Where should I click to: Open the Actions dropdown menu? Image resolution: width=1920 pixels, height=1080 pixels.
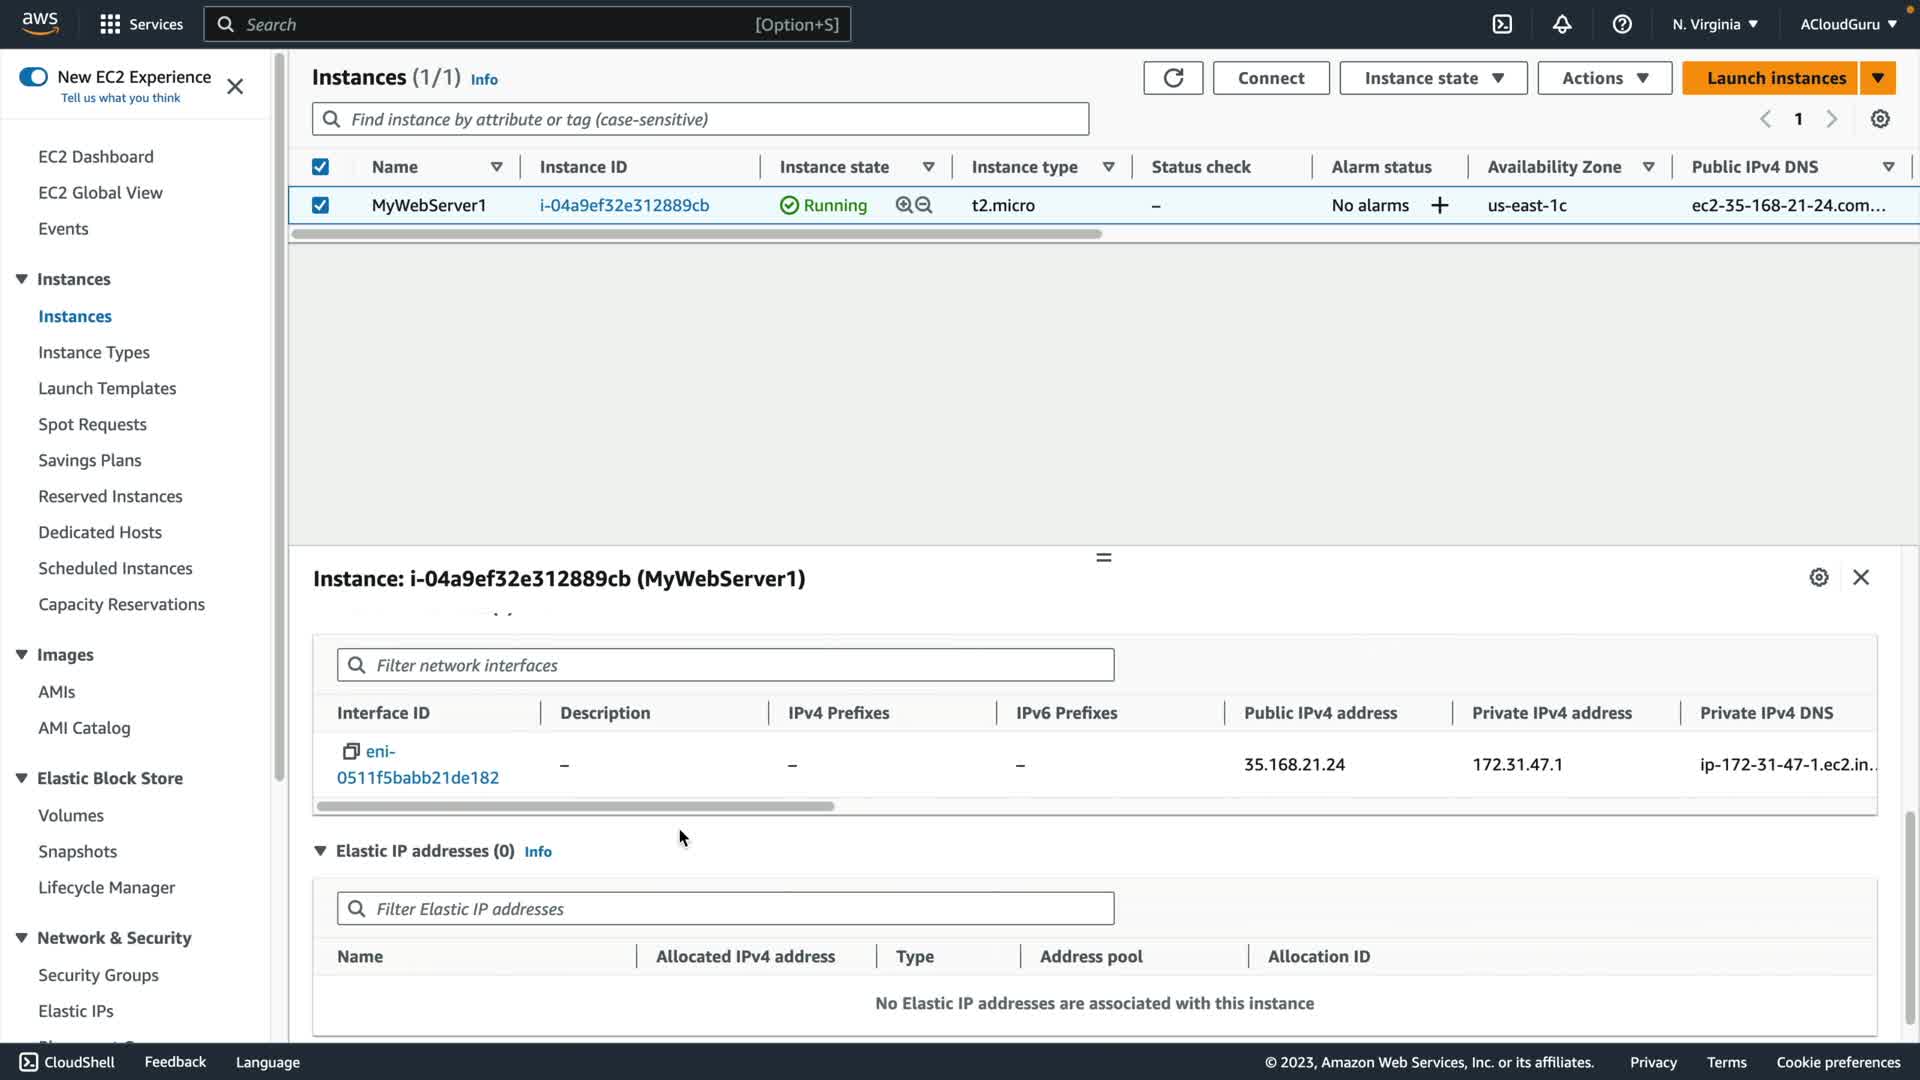click(1604, 78)
